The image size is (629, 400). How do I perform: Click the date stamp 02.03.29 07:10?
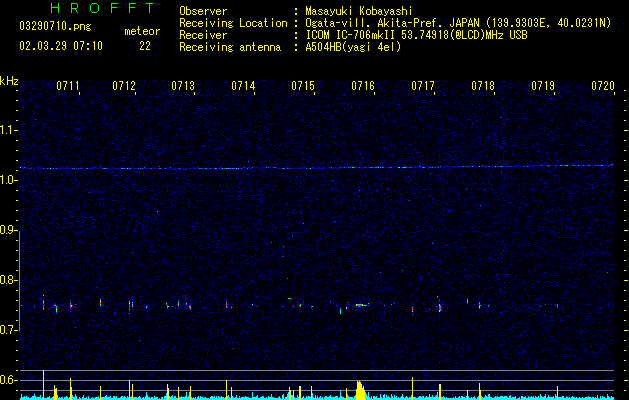tap(61, 46)
